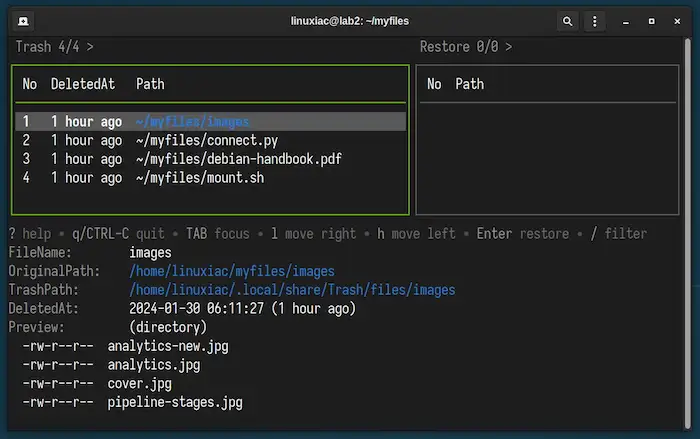The width and height of the screenshot is (700, 439).
Task: Open the OriginalPath /home/linuxiac/myfiles/images link
Action: click(x=232, y=271)
